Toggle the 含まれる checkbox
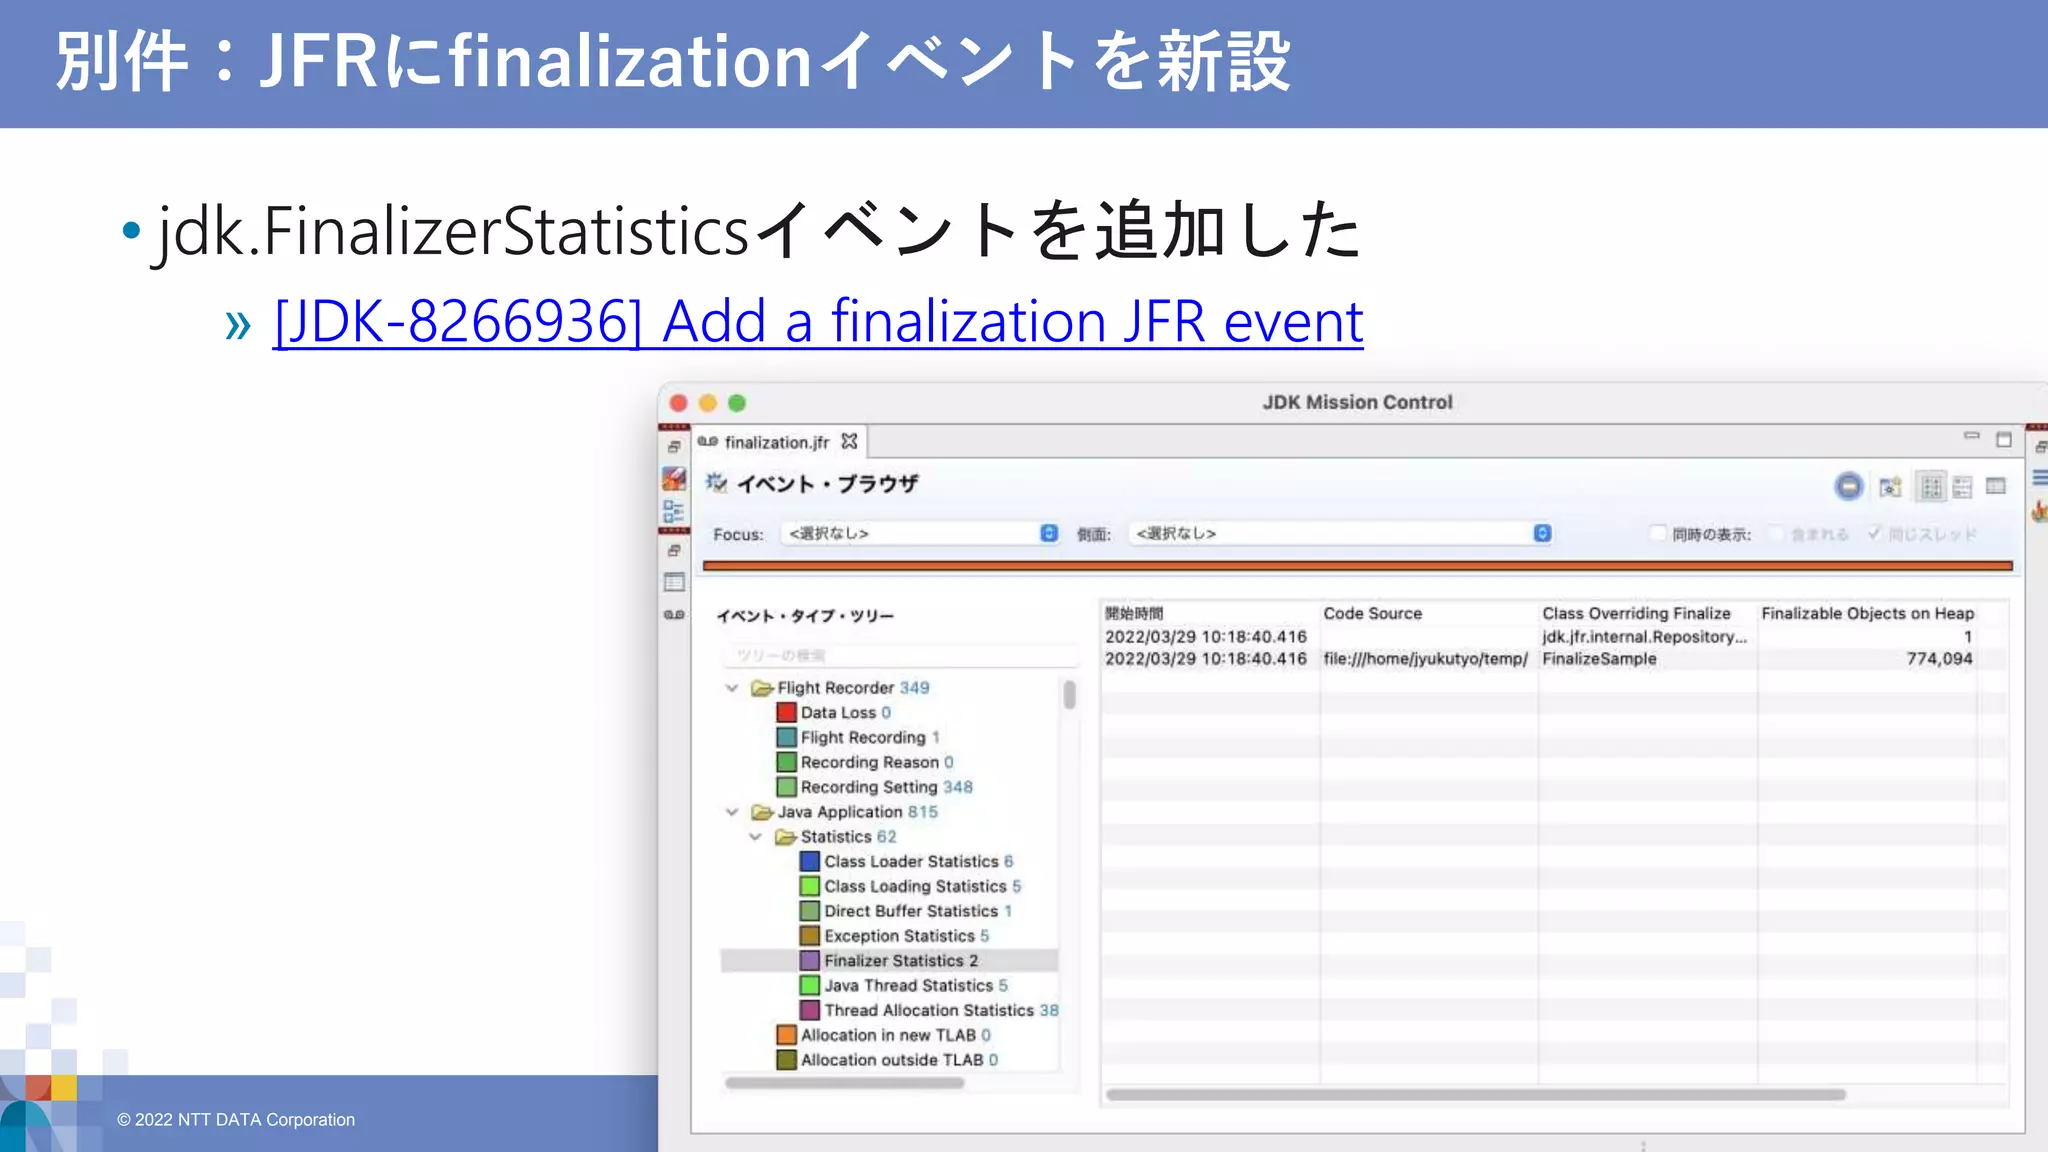 click(1776, 534)
